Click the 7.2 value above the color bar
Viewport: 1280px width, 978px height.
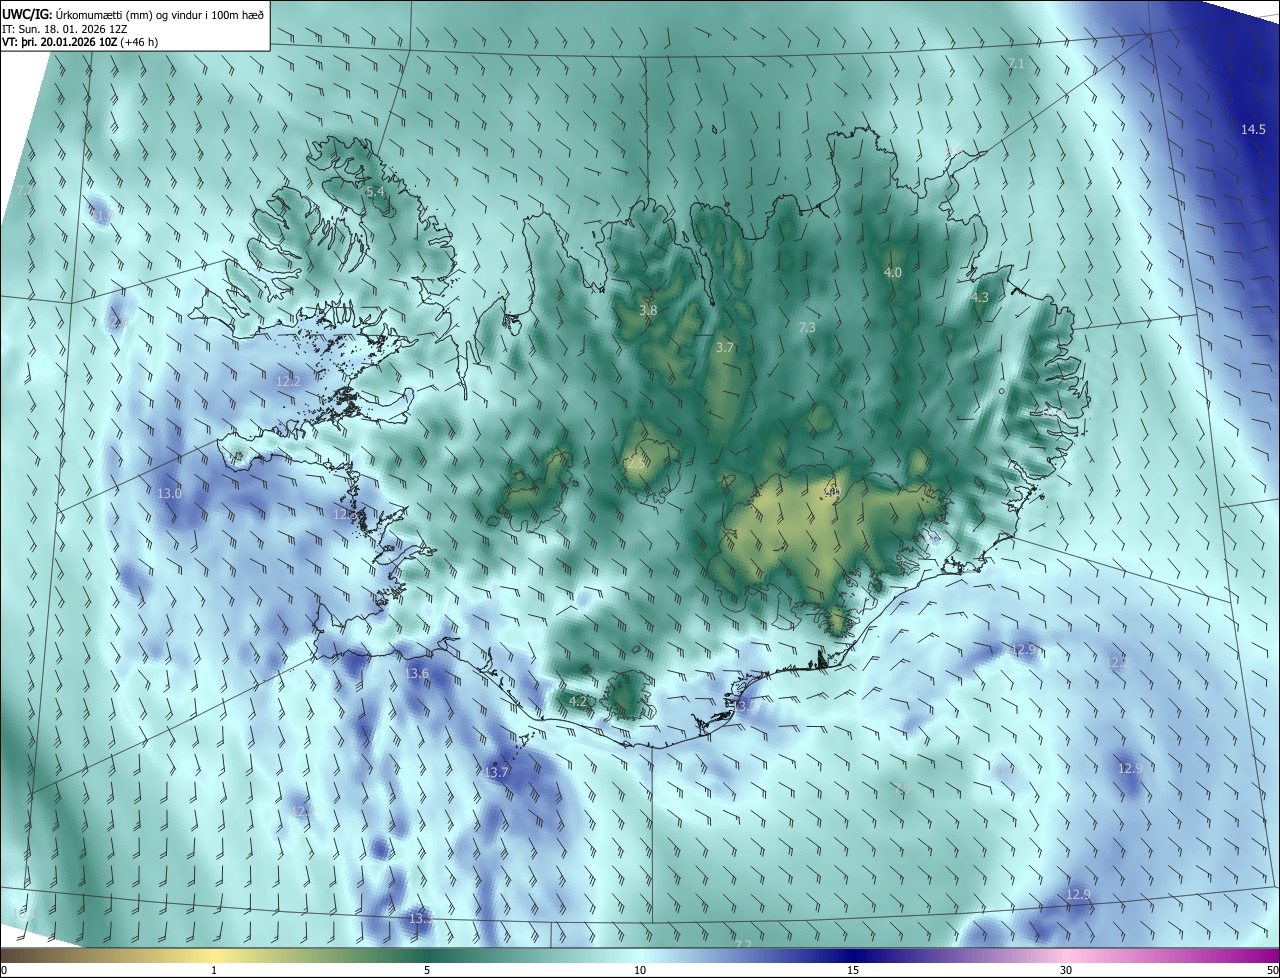743,945
